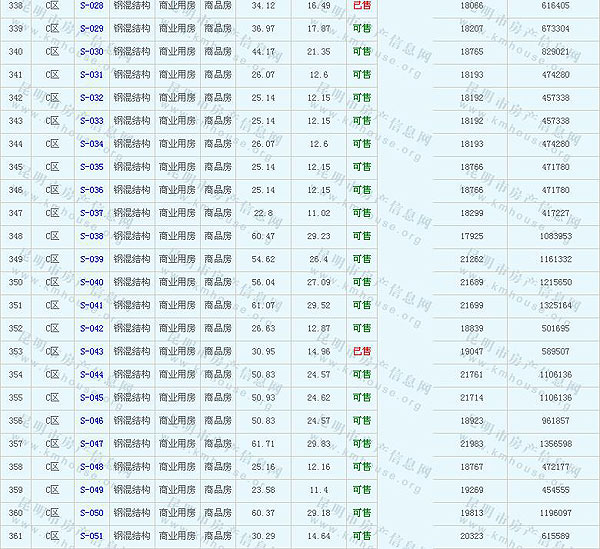Open unit S-033 details

tap(90, 121)
